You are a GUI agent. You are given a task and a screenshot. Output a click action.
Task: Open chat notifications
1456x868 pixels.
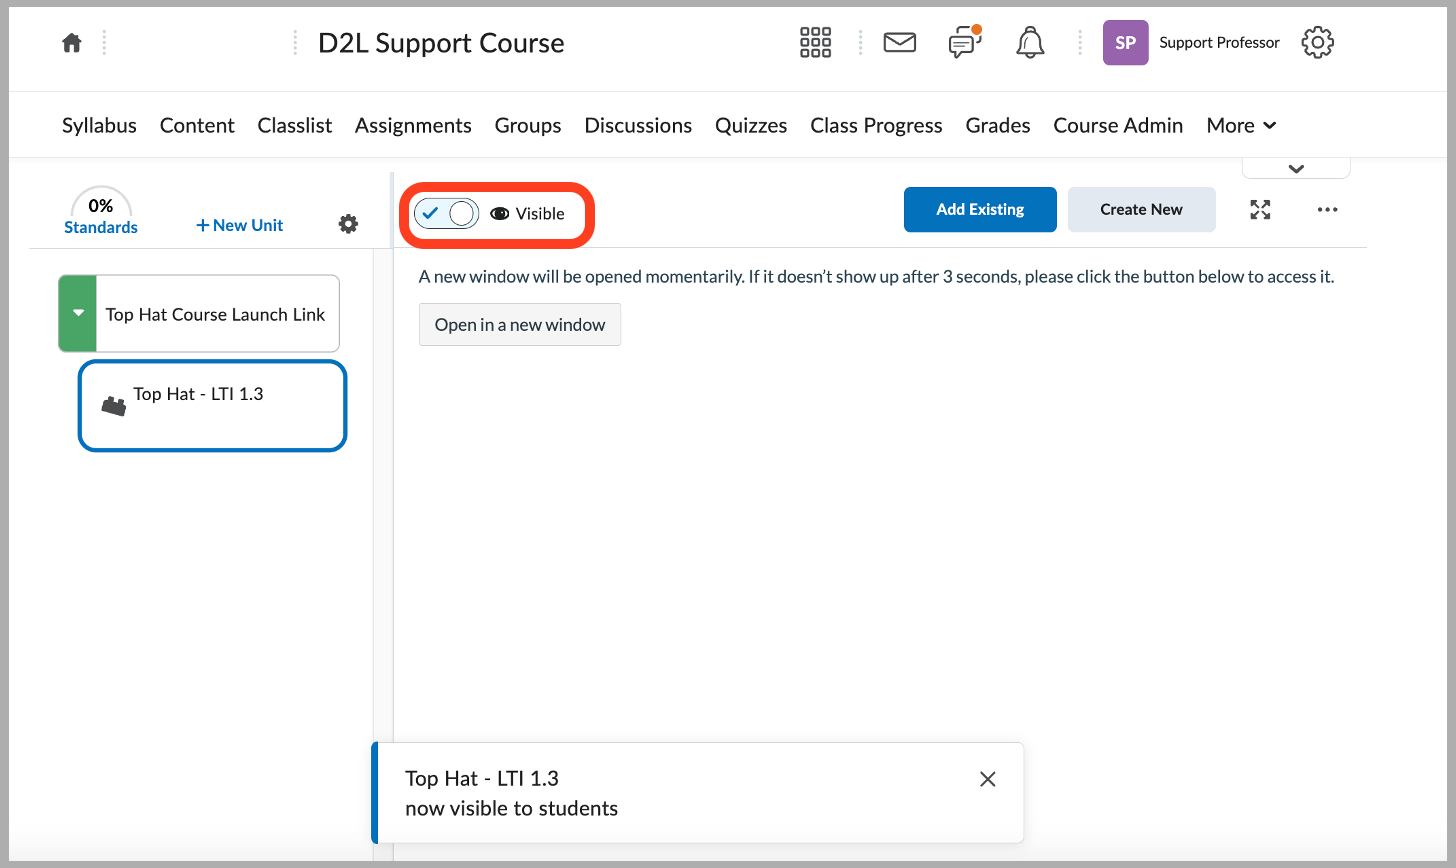tap(963, 42)
